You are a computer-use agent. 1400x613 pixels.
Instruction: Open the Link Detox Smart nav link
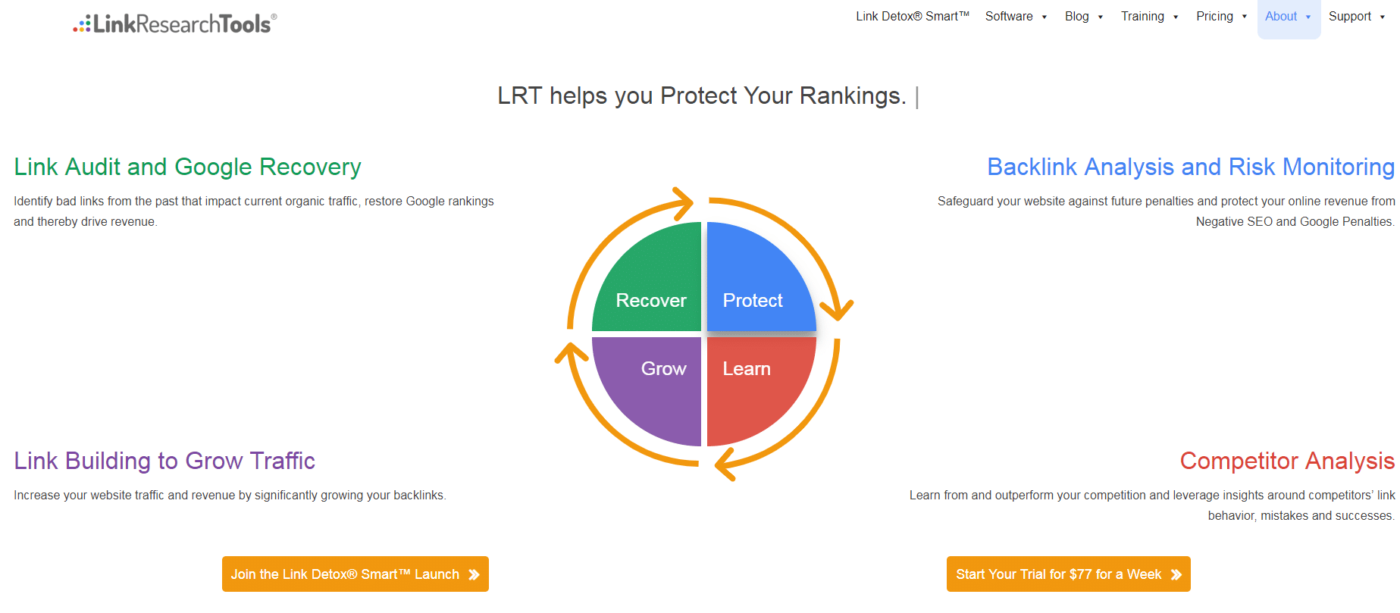click(913, 16)
